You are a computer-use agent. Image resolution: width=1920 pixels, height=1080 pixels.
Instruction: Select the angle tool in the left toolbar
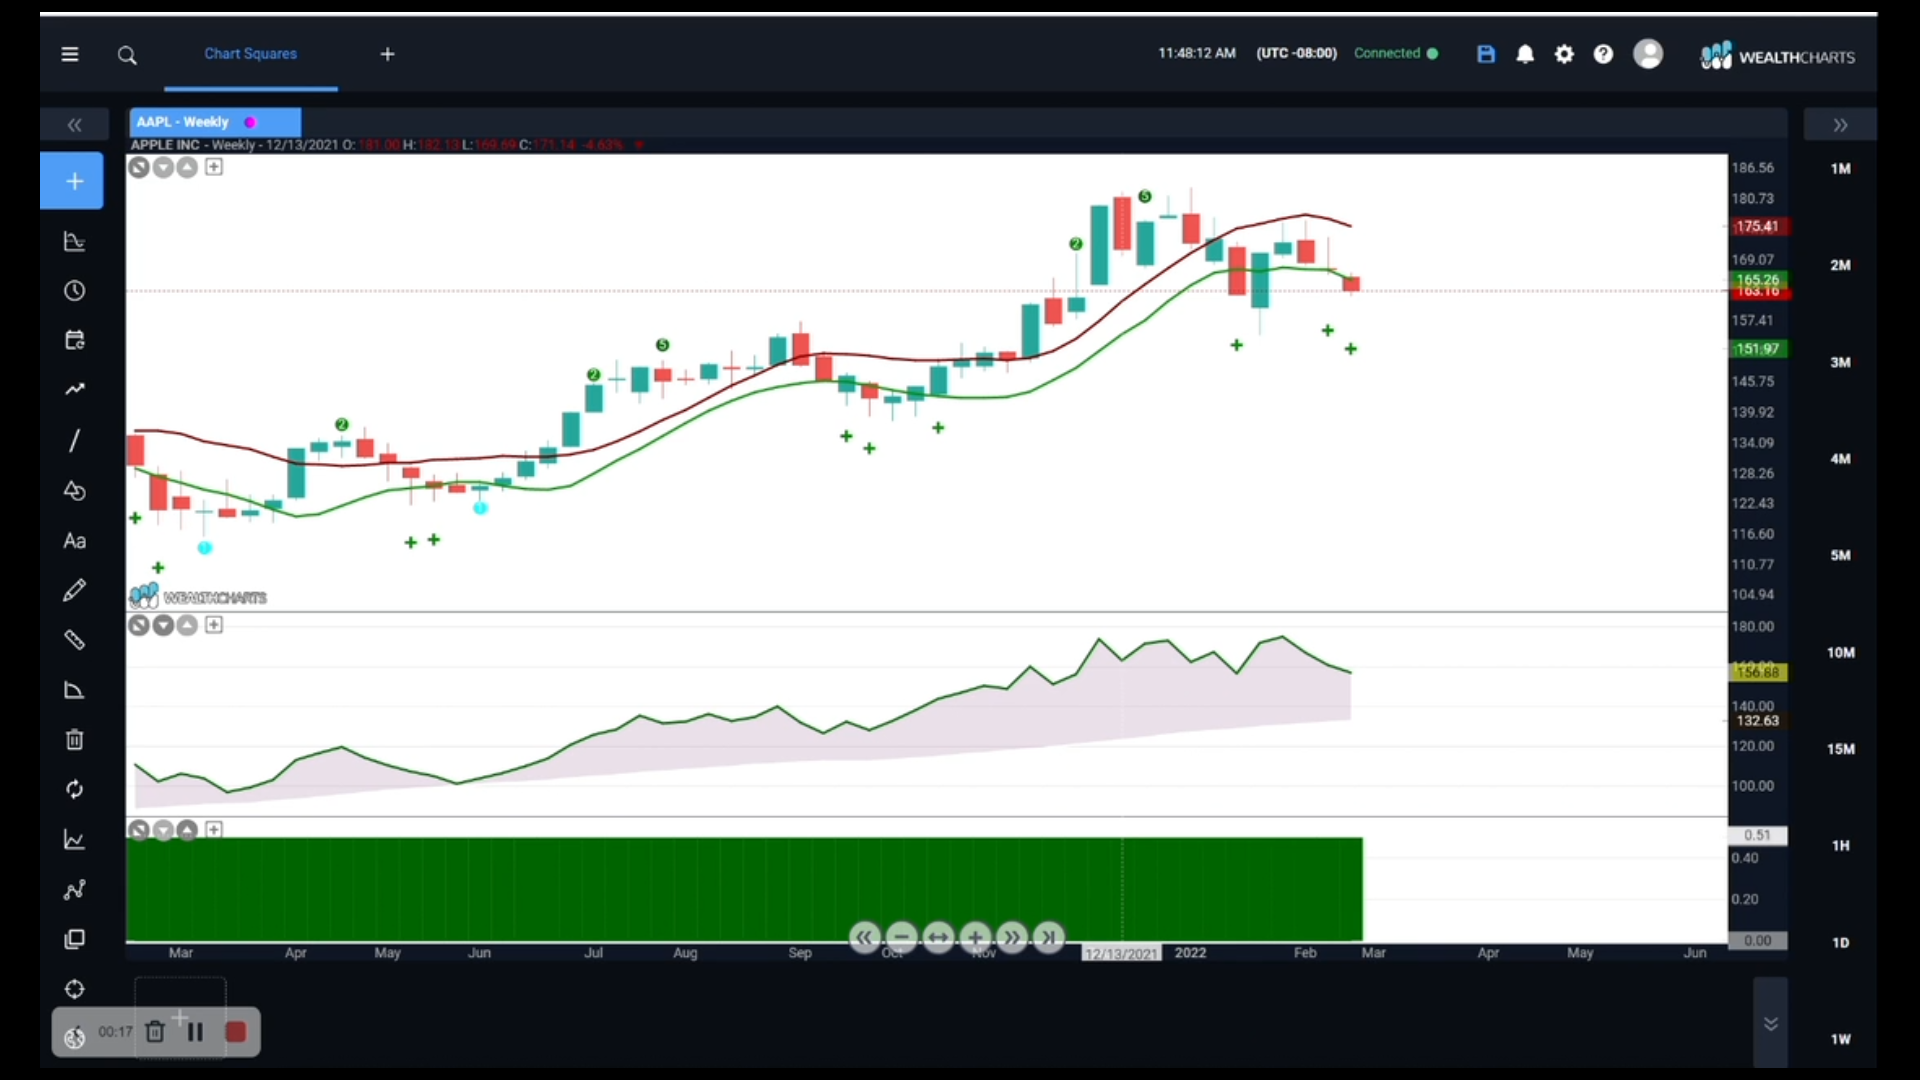tap(74, 690)
